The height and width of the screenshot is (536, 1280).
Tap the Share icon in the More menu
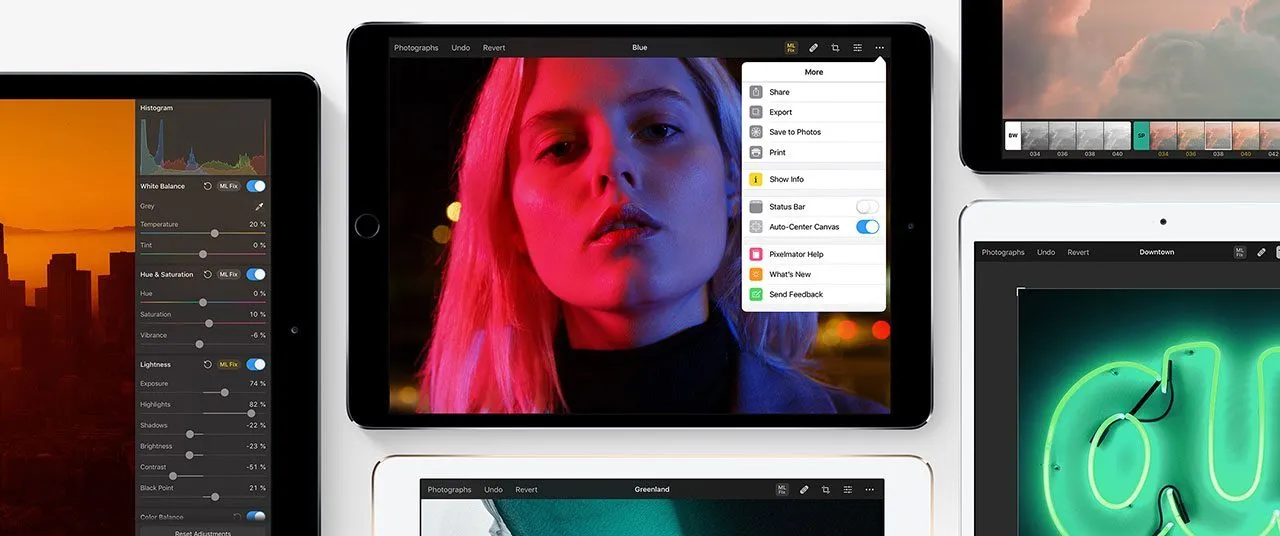(756, 92)
